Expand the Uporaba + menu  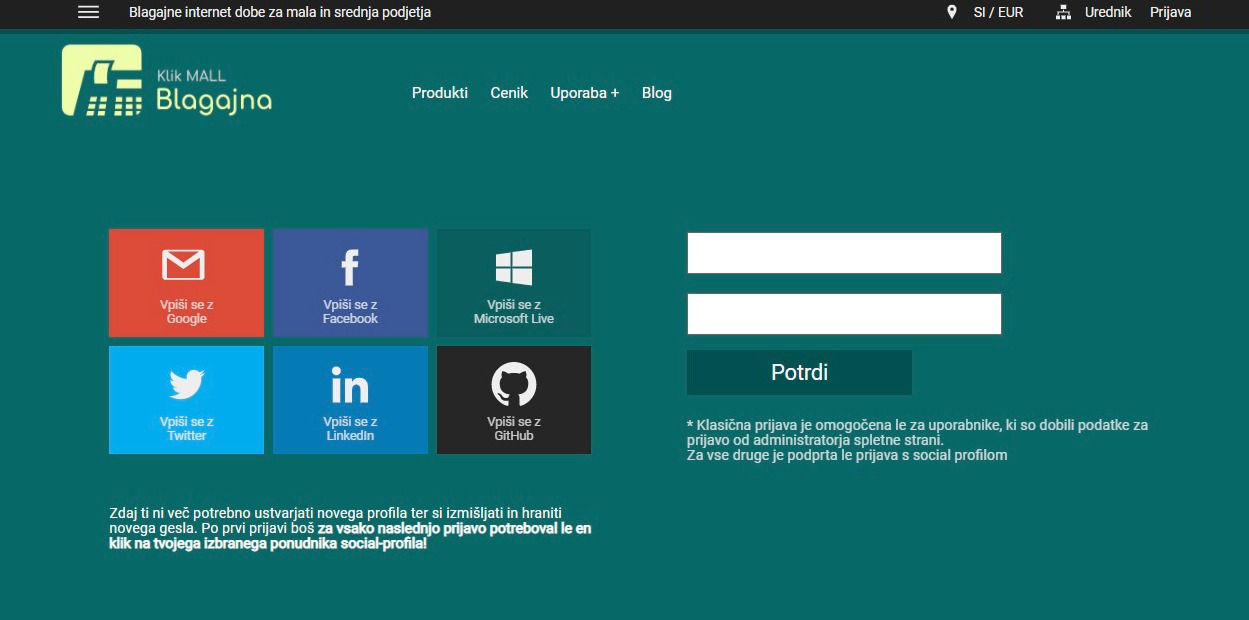click(585, 93)
